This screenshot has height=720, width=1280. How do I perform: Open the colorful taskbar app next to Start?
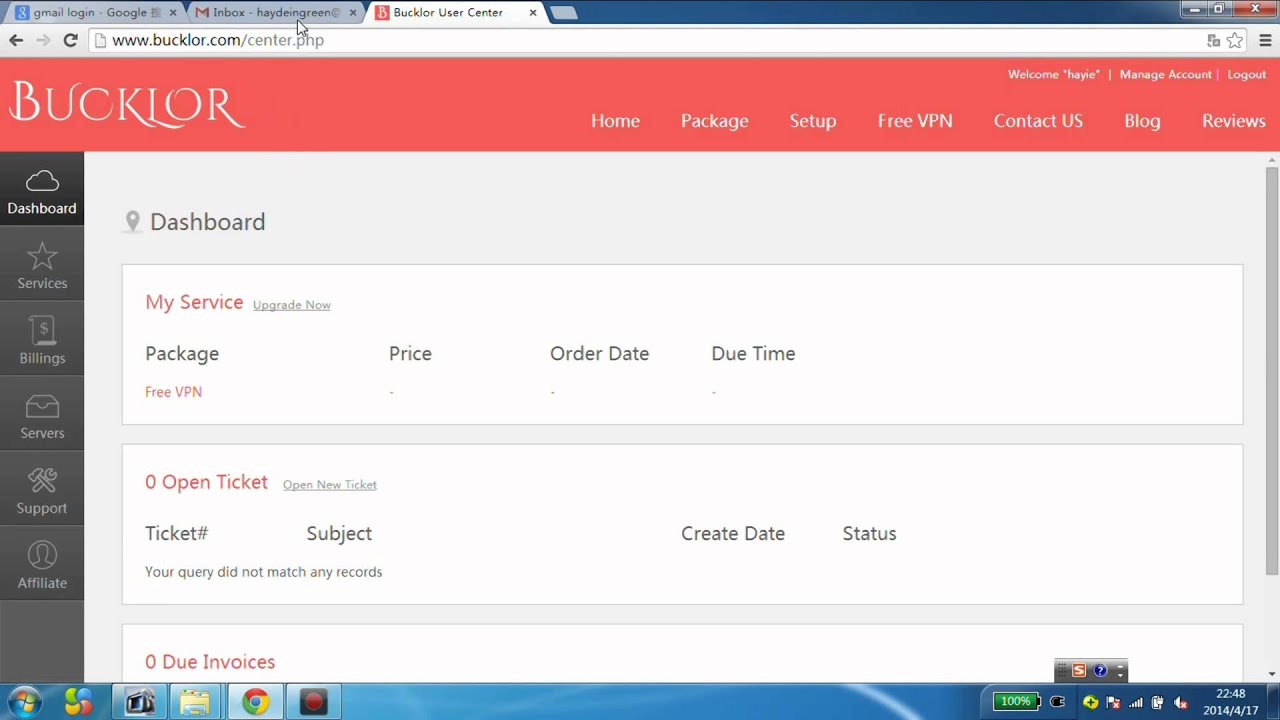[79, 702]
